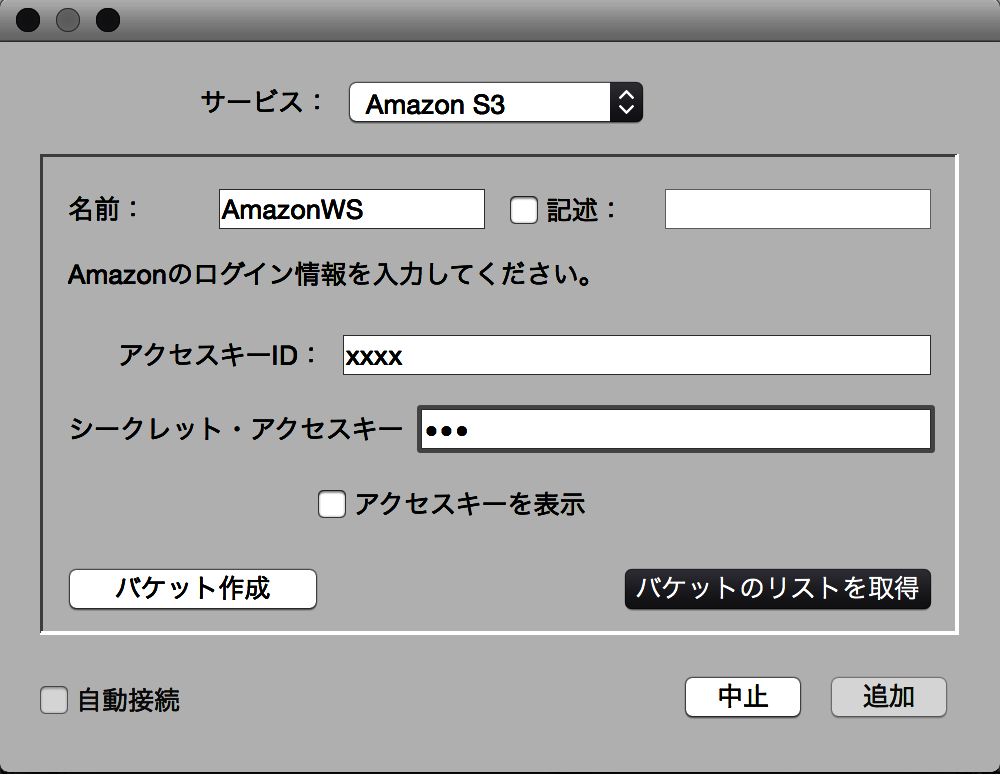Click the アクセスキーID input field
Screen dimensions: 1000x774
click(x=636, y=355)
